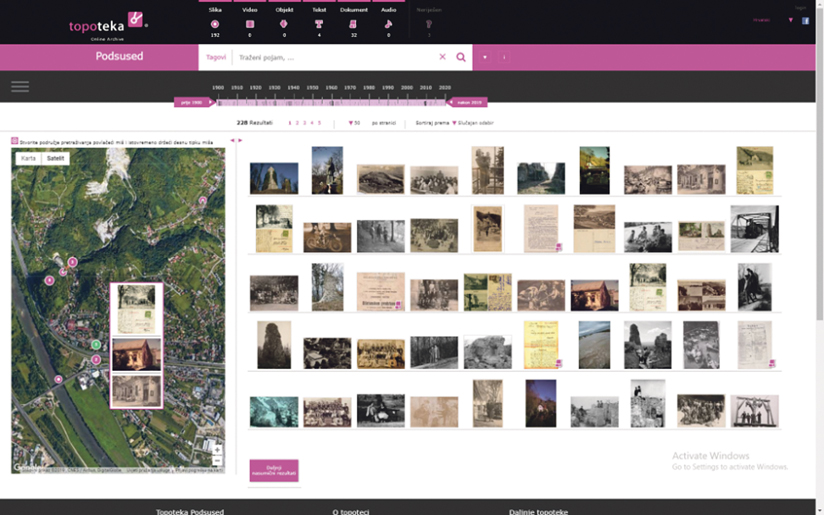Filter results by Tekst type icon
The height and width of the screenshot is (515, 824).
pyautogui.click(x=318, y=24)
